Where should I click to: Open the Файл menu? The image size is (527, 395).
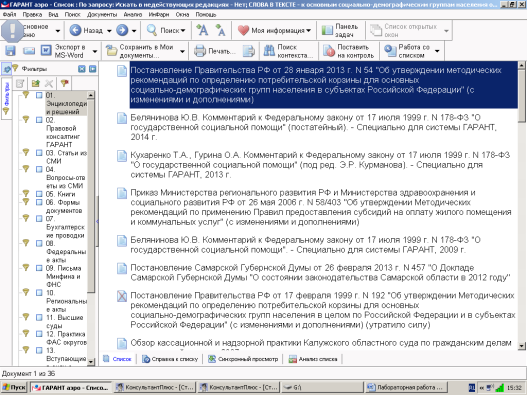click(9, 14)
